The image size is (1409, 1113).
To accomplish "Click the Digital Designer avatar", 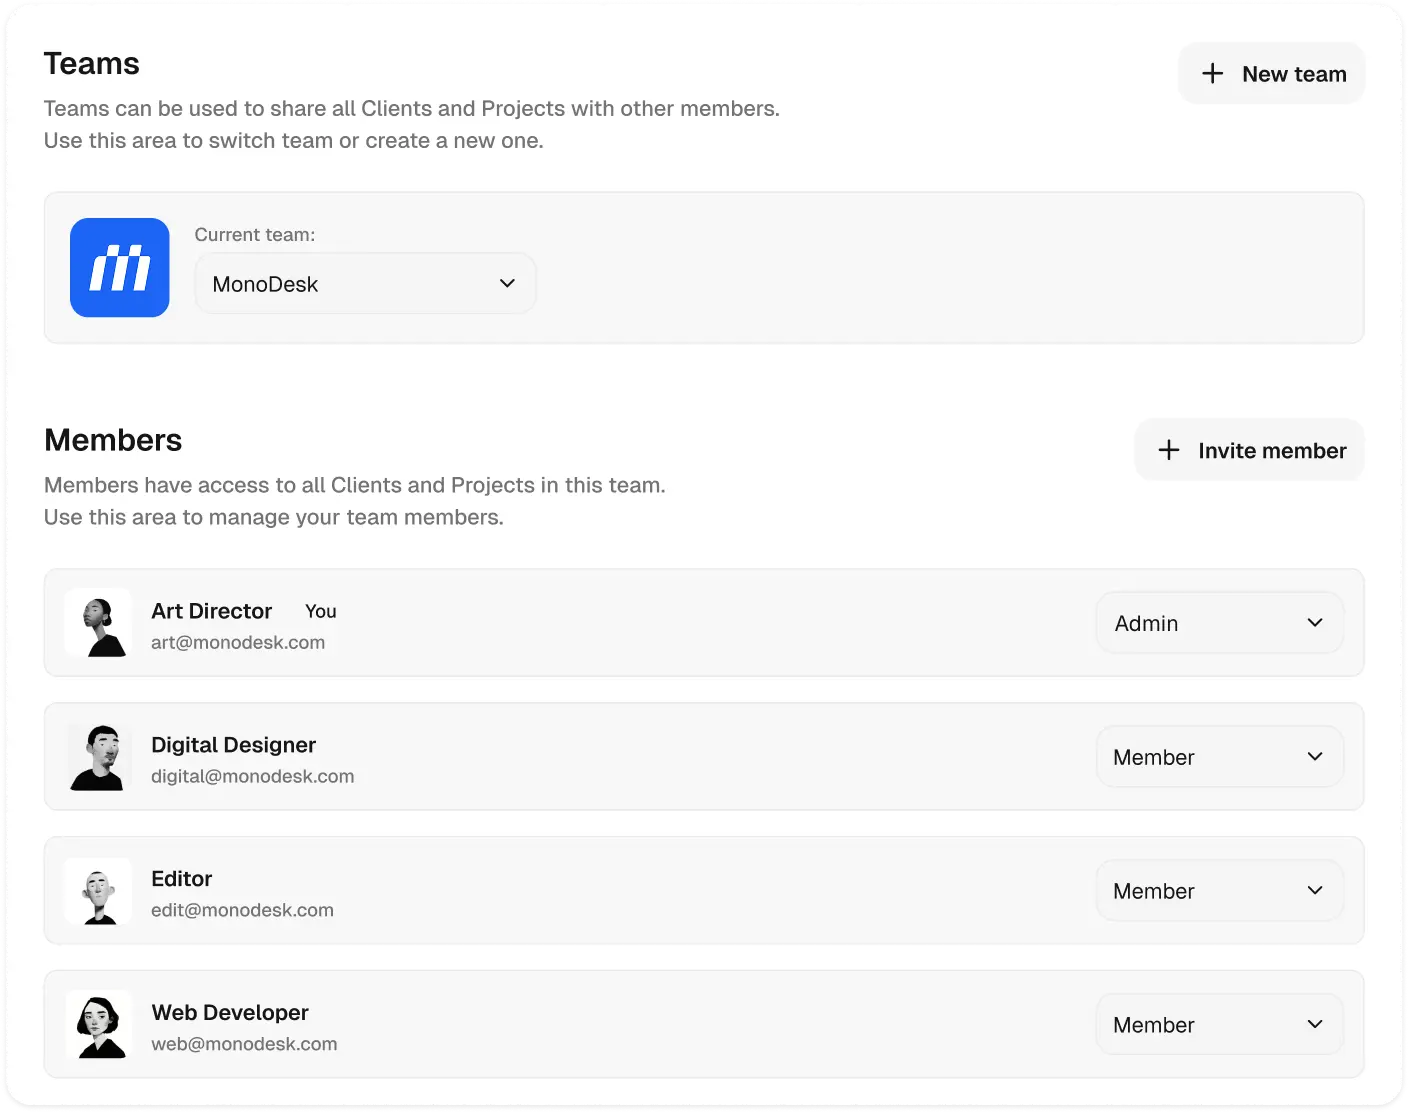I will [x=99, y=757].
